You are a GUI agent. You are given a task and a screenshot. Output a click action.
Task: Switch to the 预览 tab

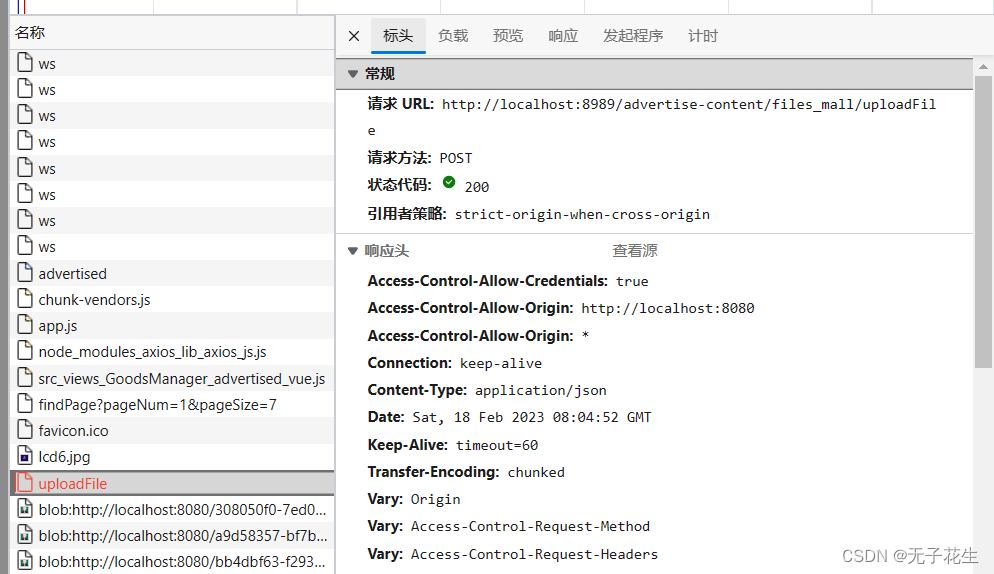point(508,36)
